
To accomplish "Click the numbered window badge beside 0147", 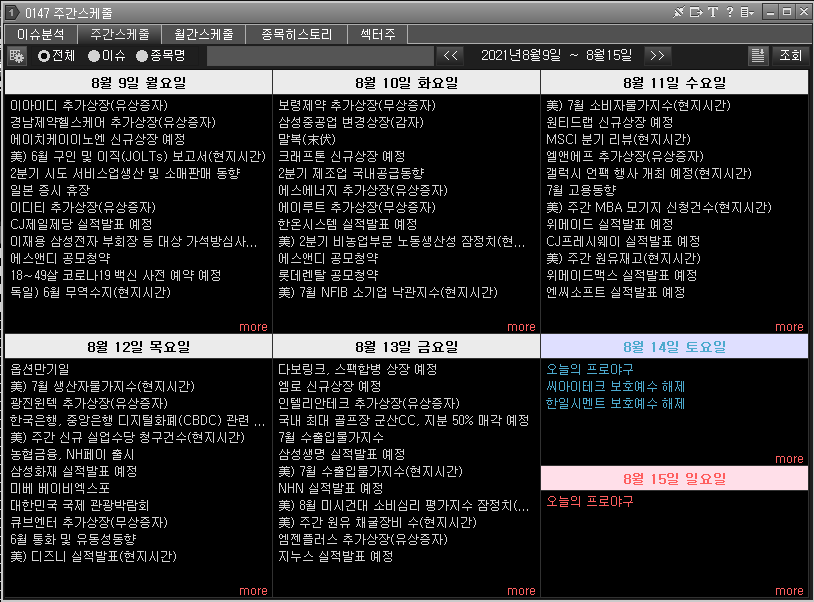I will pyautogui.click(x=12, y=12).
